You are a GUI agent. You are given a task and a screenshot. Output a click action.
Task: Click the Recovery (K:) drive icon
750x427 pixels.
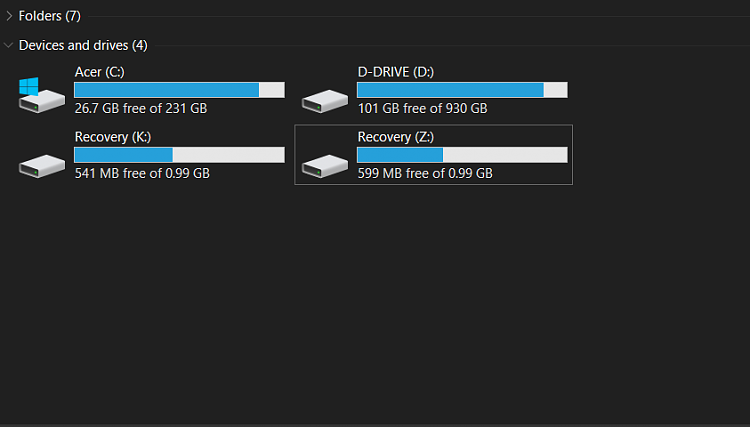click(41, 164)
